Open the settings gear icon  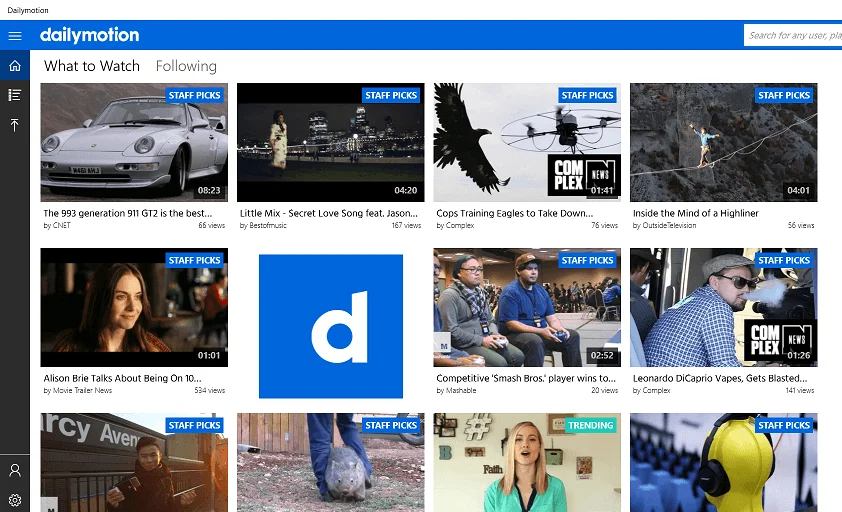[15, 500]
